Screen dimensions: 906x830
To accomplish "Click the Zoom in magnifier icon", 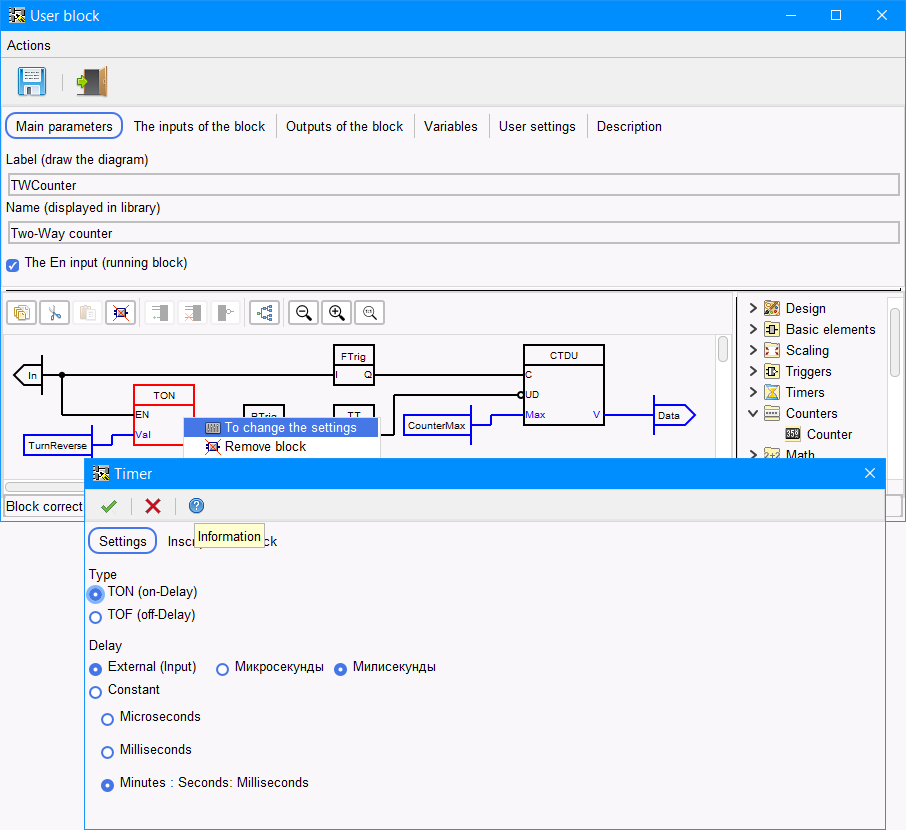I will click(x=336, y=312).
